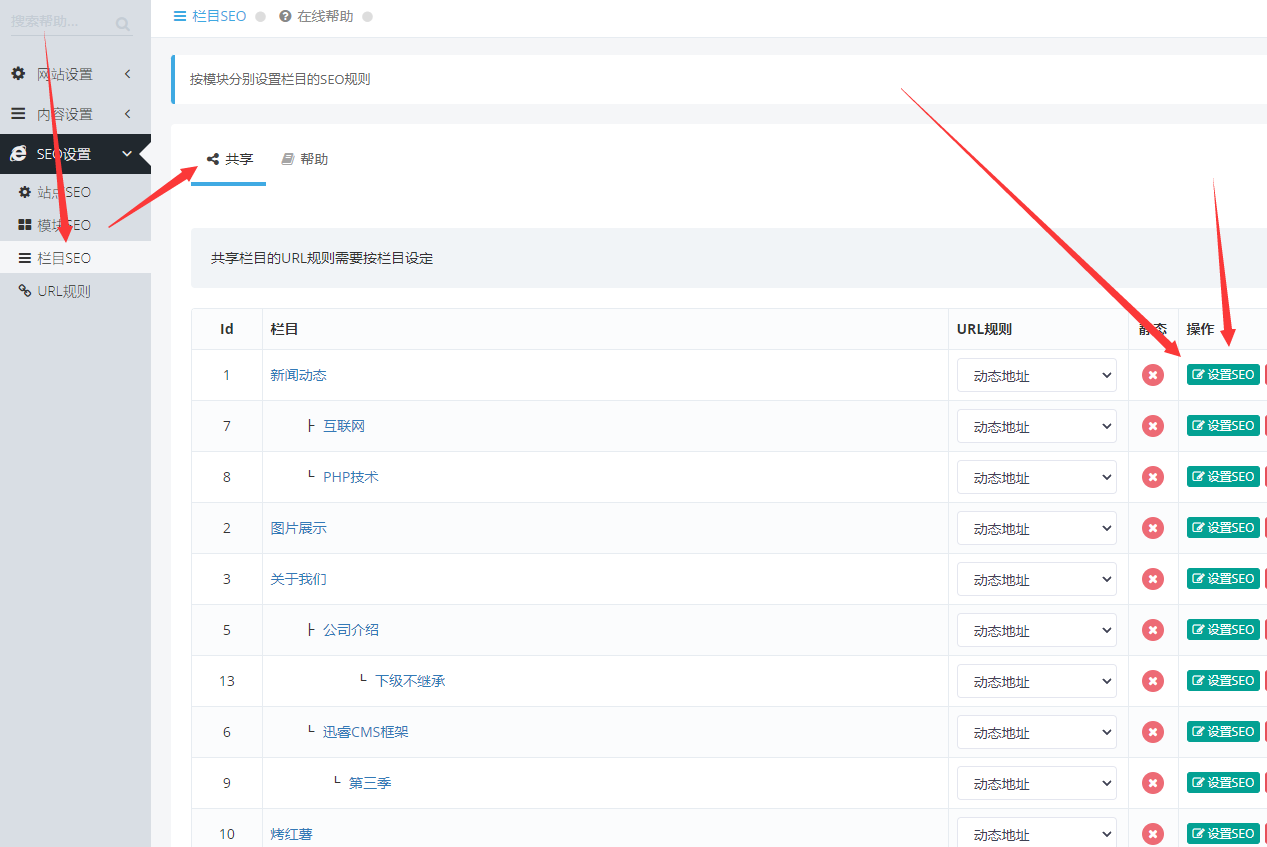This screenshot has height=847, width=1267.
Task: Open URL规则 dropdown for 迅睿CMS框架
Action: tap(1037, 733)
